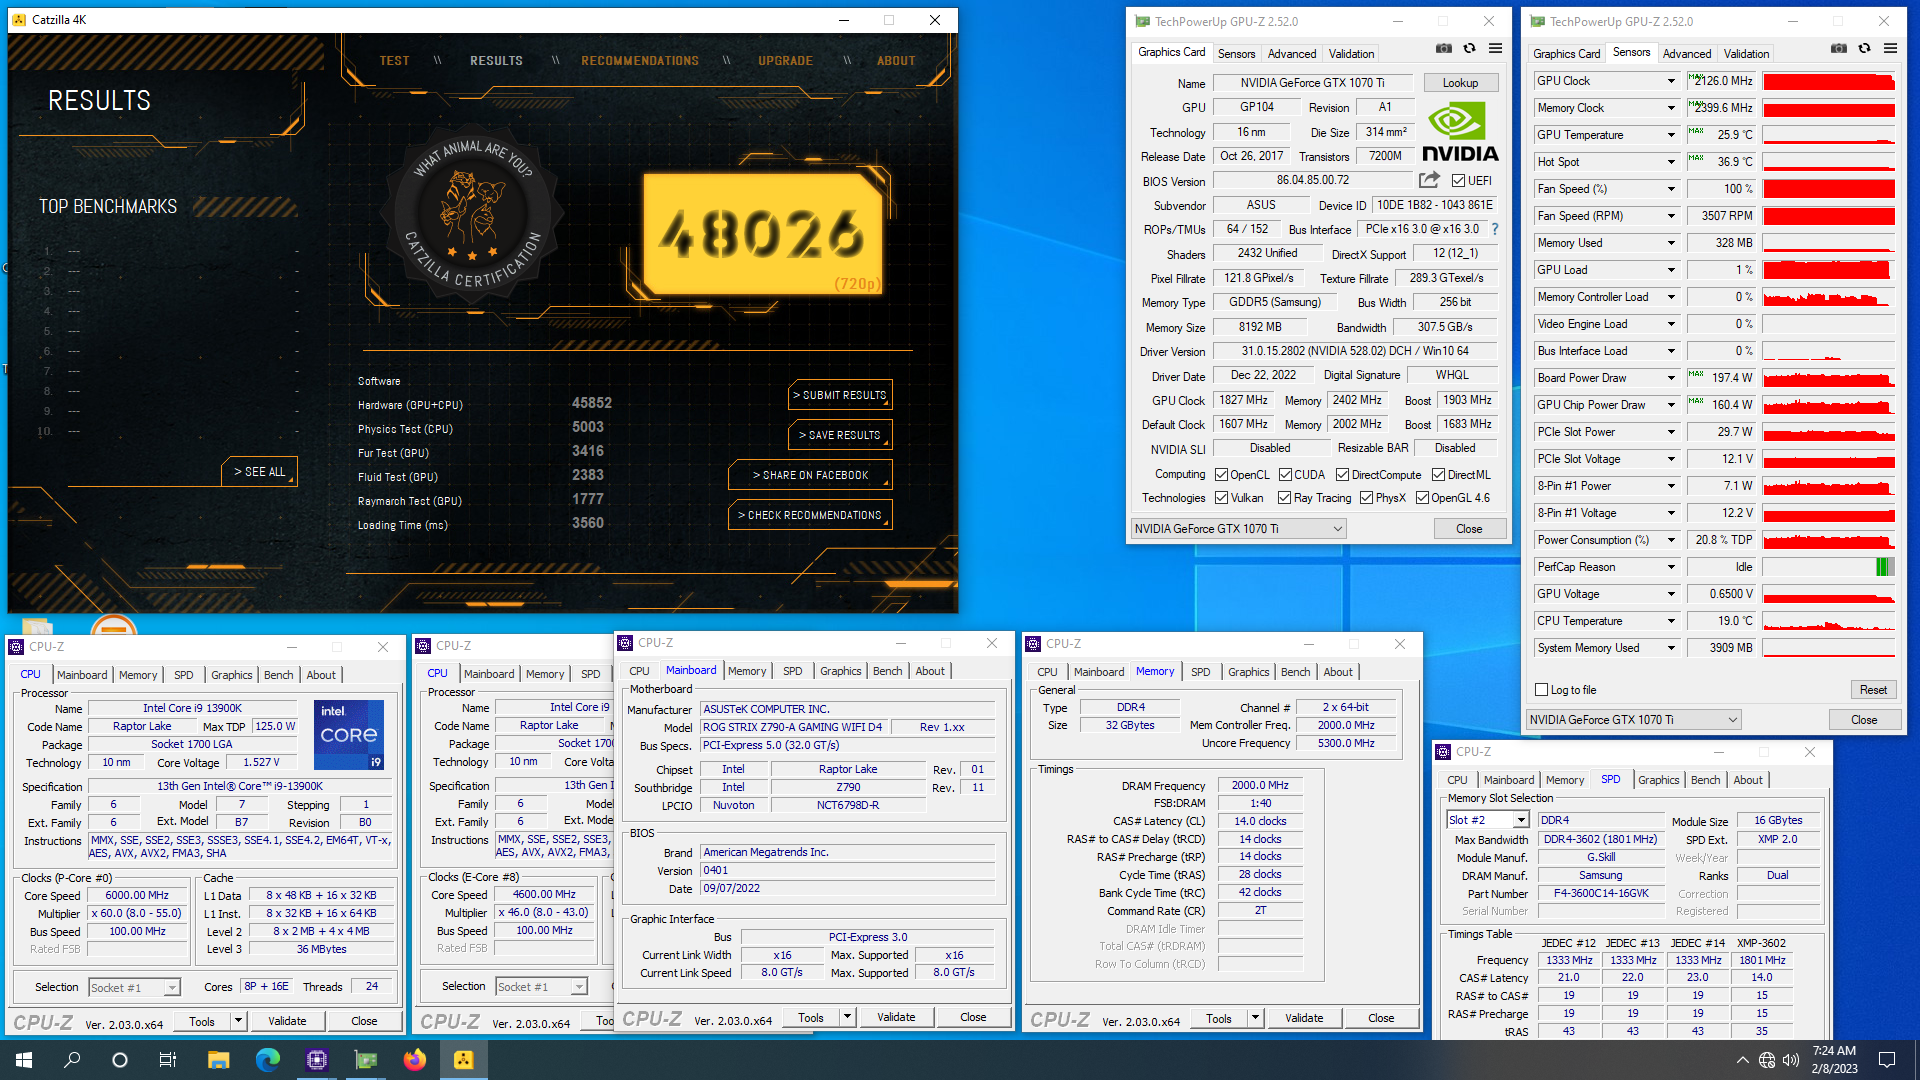Image resolution: width=1920 pixels, height=1080 pixels.
Task: Open GPU Temperature sensor dropdown arrow
Action: tap(1670, 135)
